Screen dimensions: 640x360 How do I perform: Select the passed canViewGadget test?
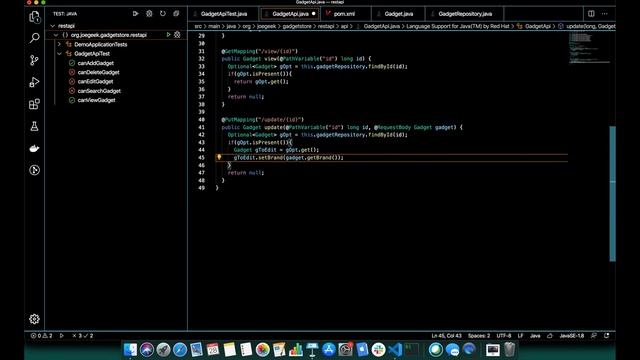(x=96, y=100)
